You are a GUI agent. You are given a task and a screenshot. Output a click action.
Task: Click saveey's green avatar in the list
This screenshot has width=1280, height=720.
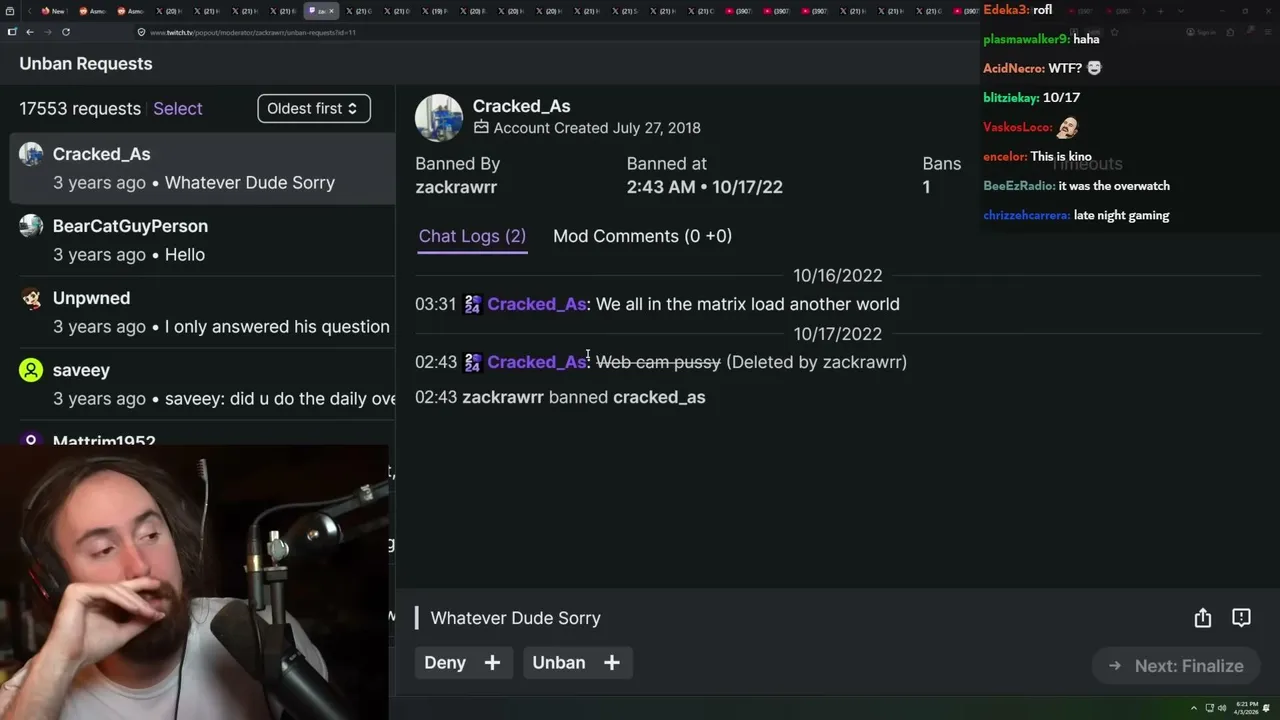click(31, 370)
